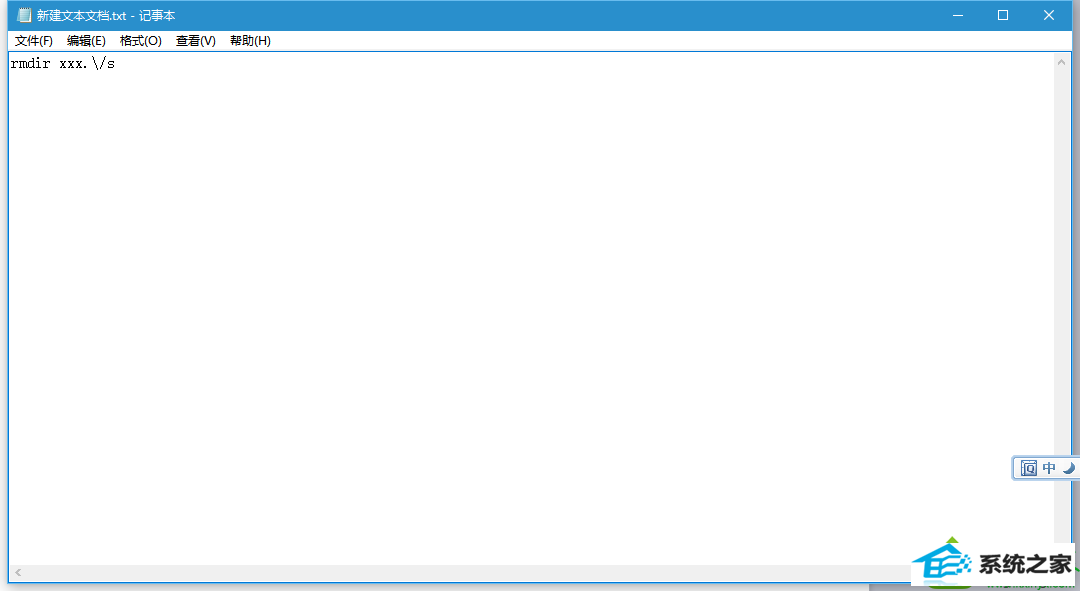
Task: Click the horizontal scrollbar left arrow
Action: tap(18, 572)
